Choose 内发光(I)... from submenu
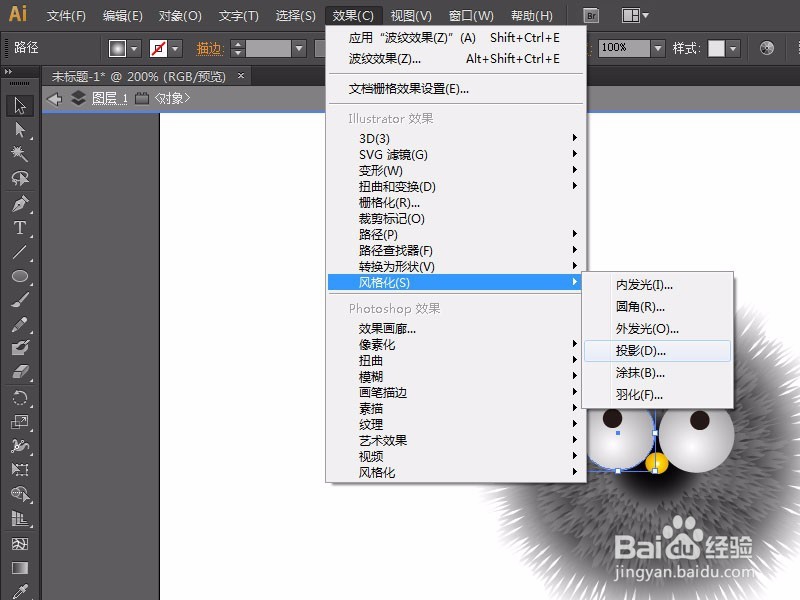 [657, 285]
